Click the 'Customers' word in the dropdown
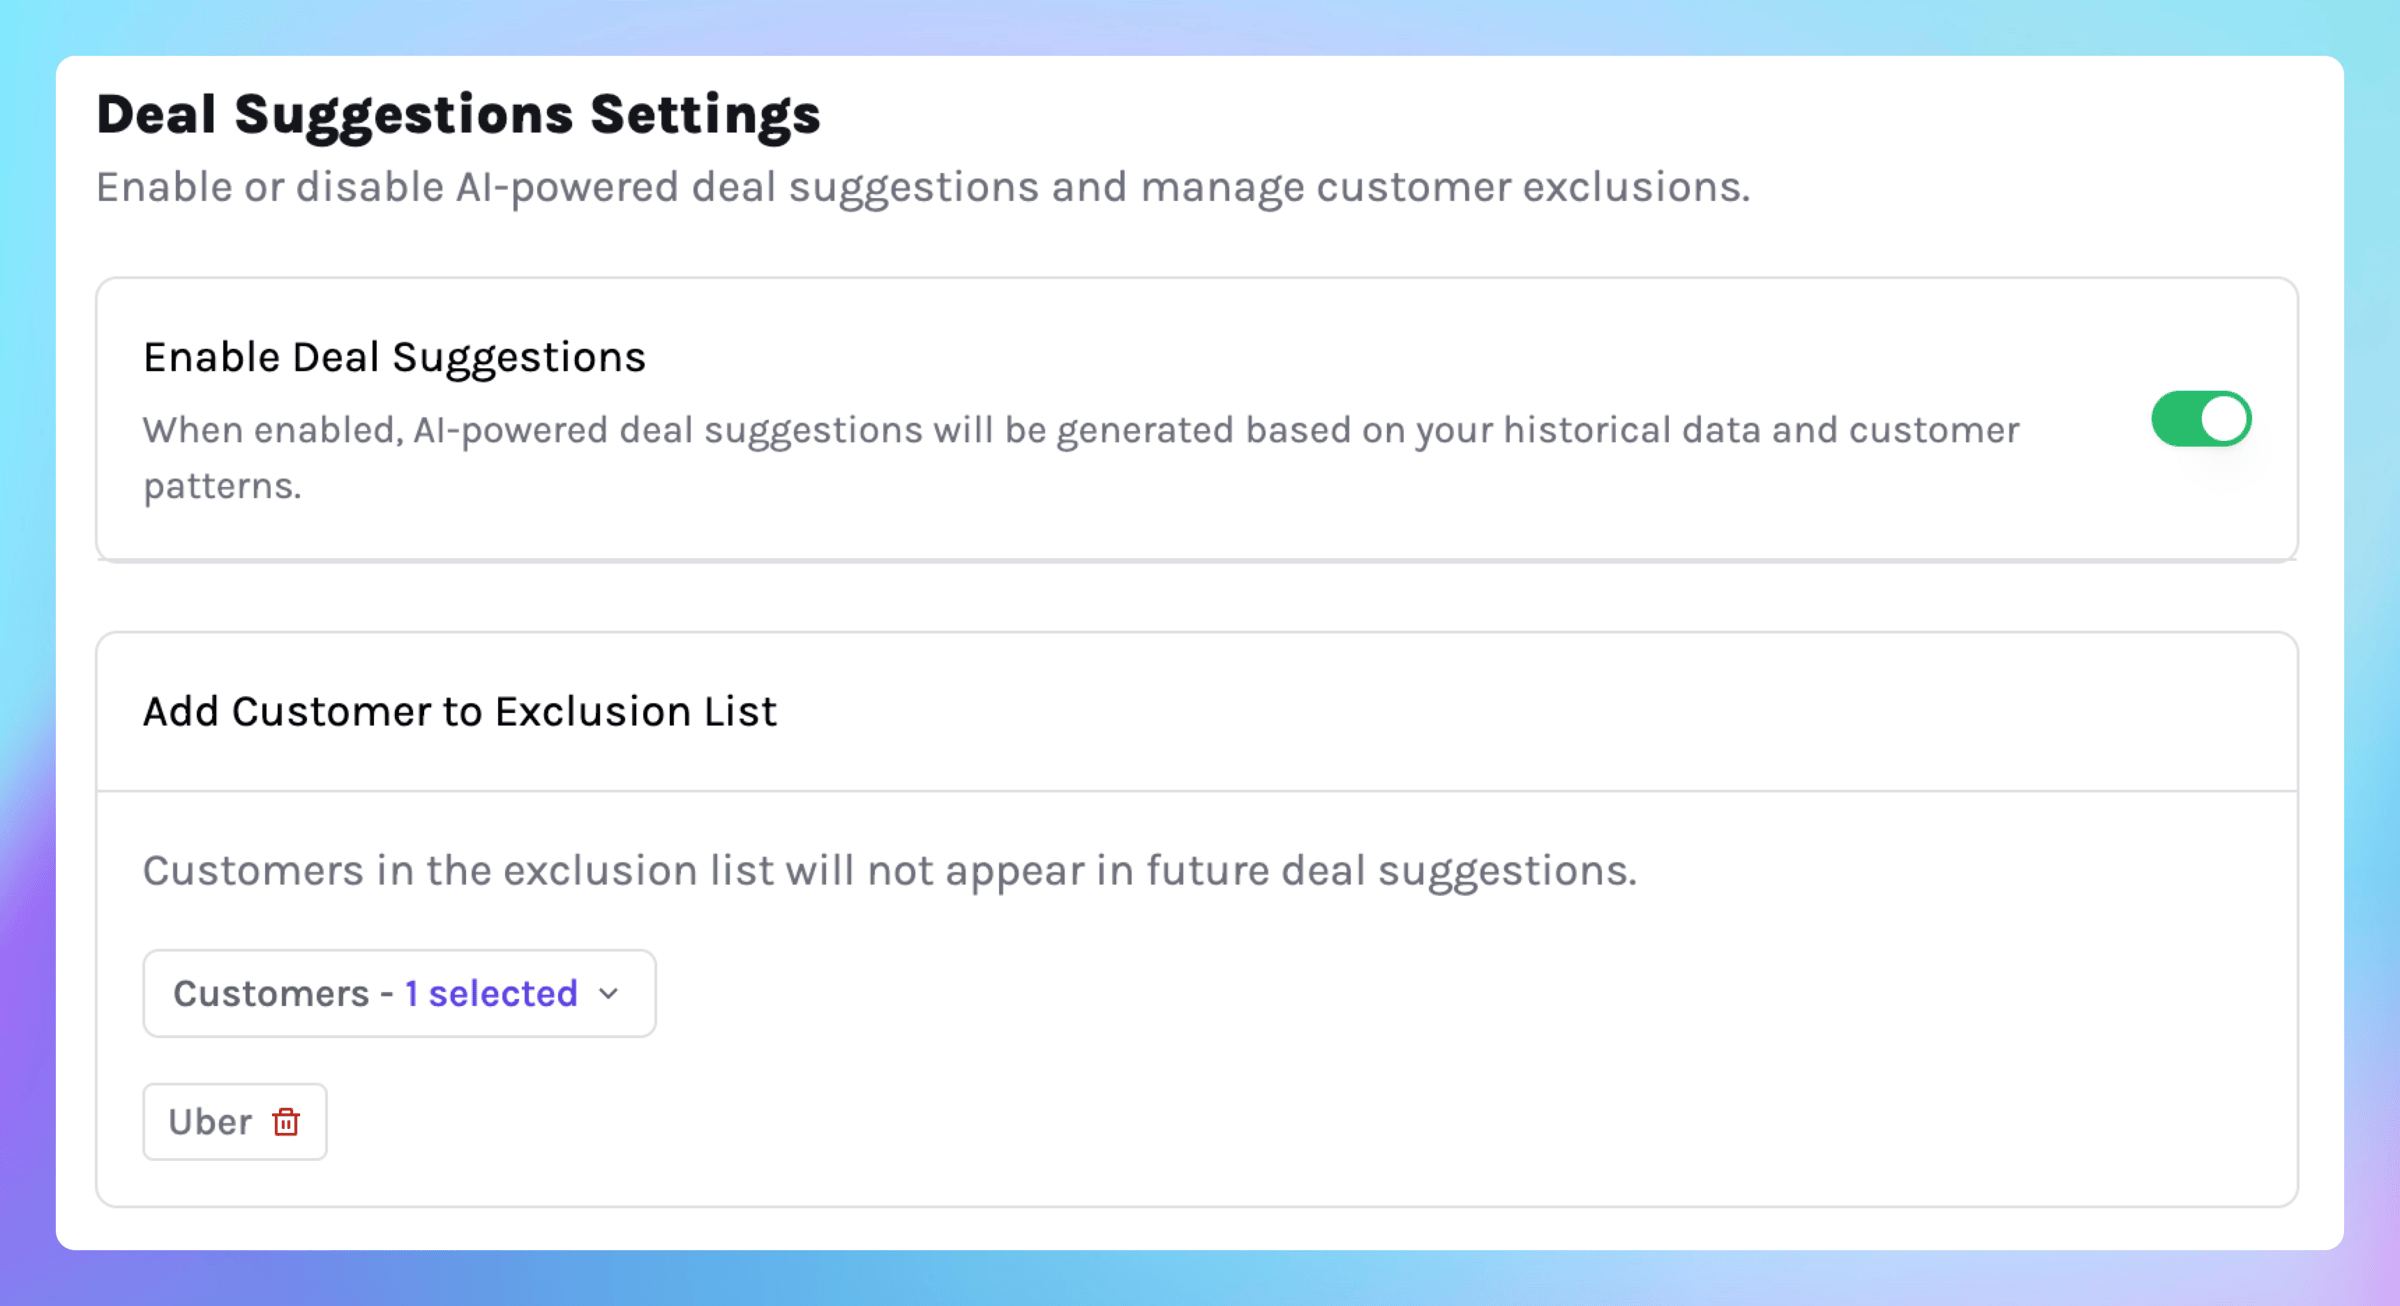Viewport: 2400px width, 1306px height. [271, 994]
